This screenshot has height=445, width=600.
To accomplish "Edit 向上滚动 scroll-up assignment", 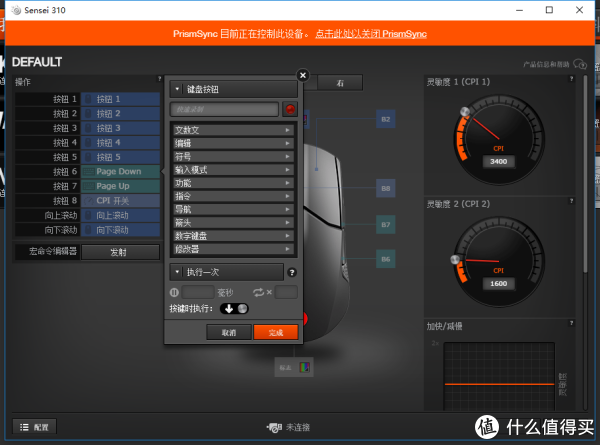I will click(121, 215).
